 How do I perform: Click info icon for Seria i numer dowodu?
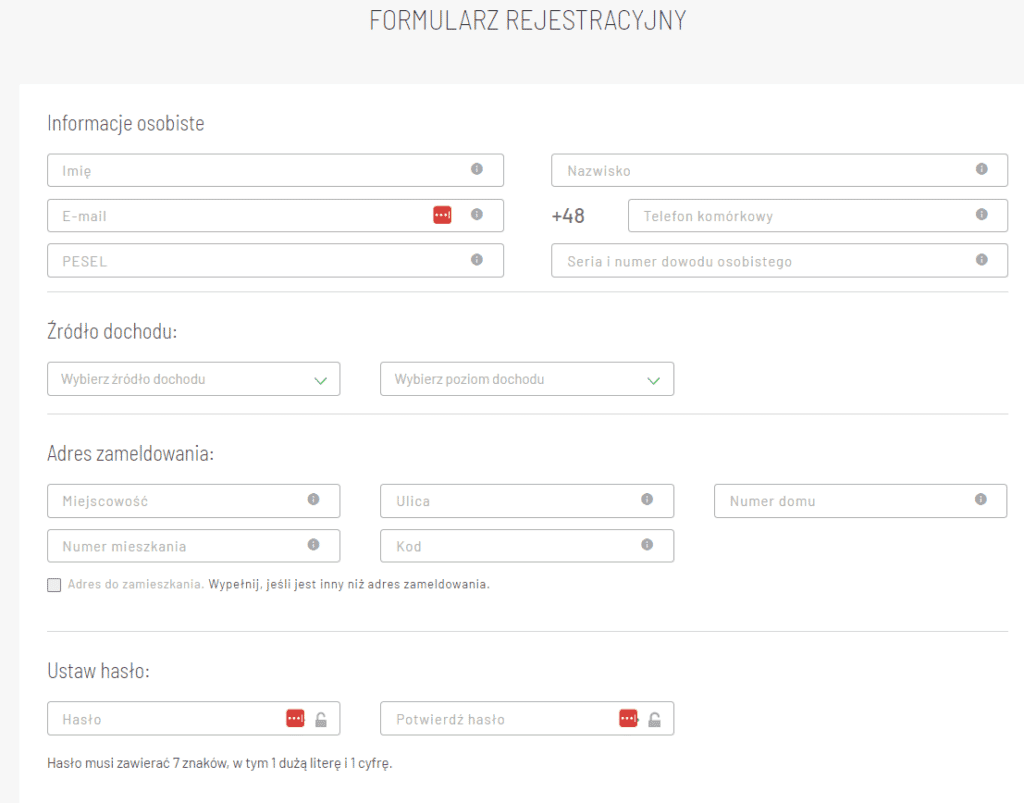981,260
